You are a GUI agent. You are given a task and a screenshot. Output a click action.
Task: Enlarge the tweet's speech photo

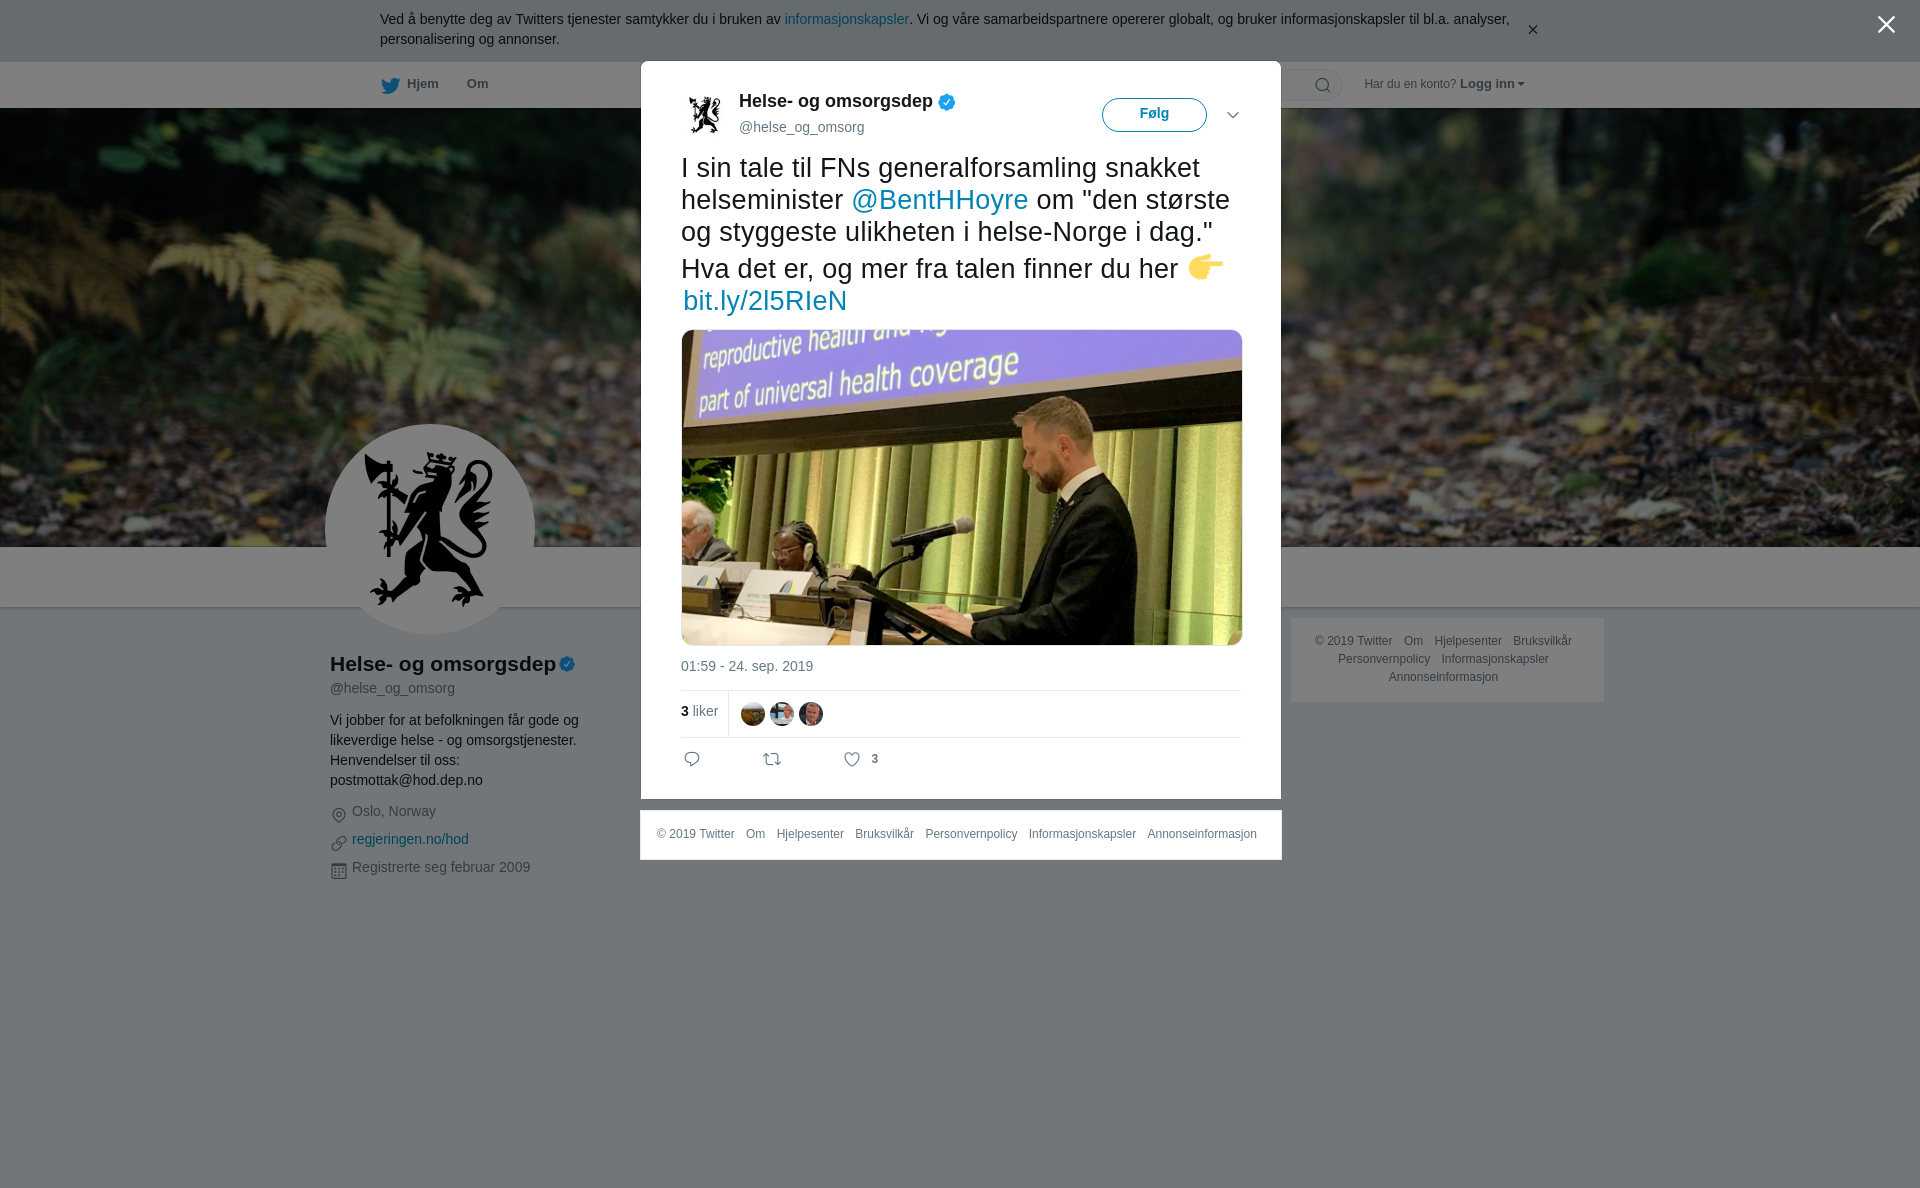pyautogui.click(x=962, y=487)
